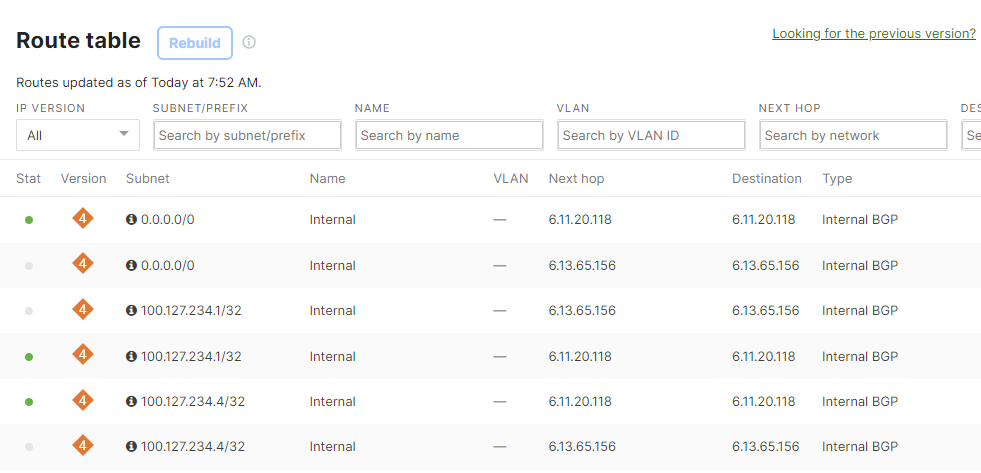
Task: Sort by the Next hop column header
Action: 576,179
